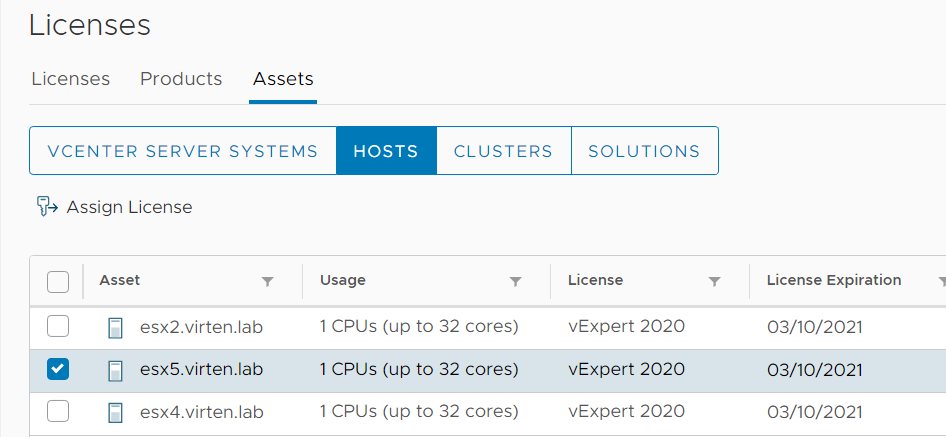Click the Assign License text
The image size is (946, 437).
[129, 207]
